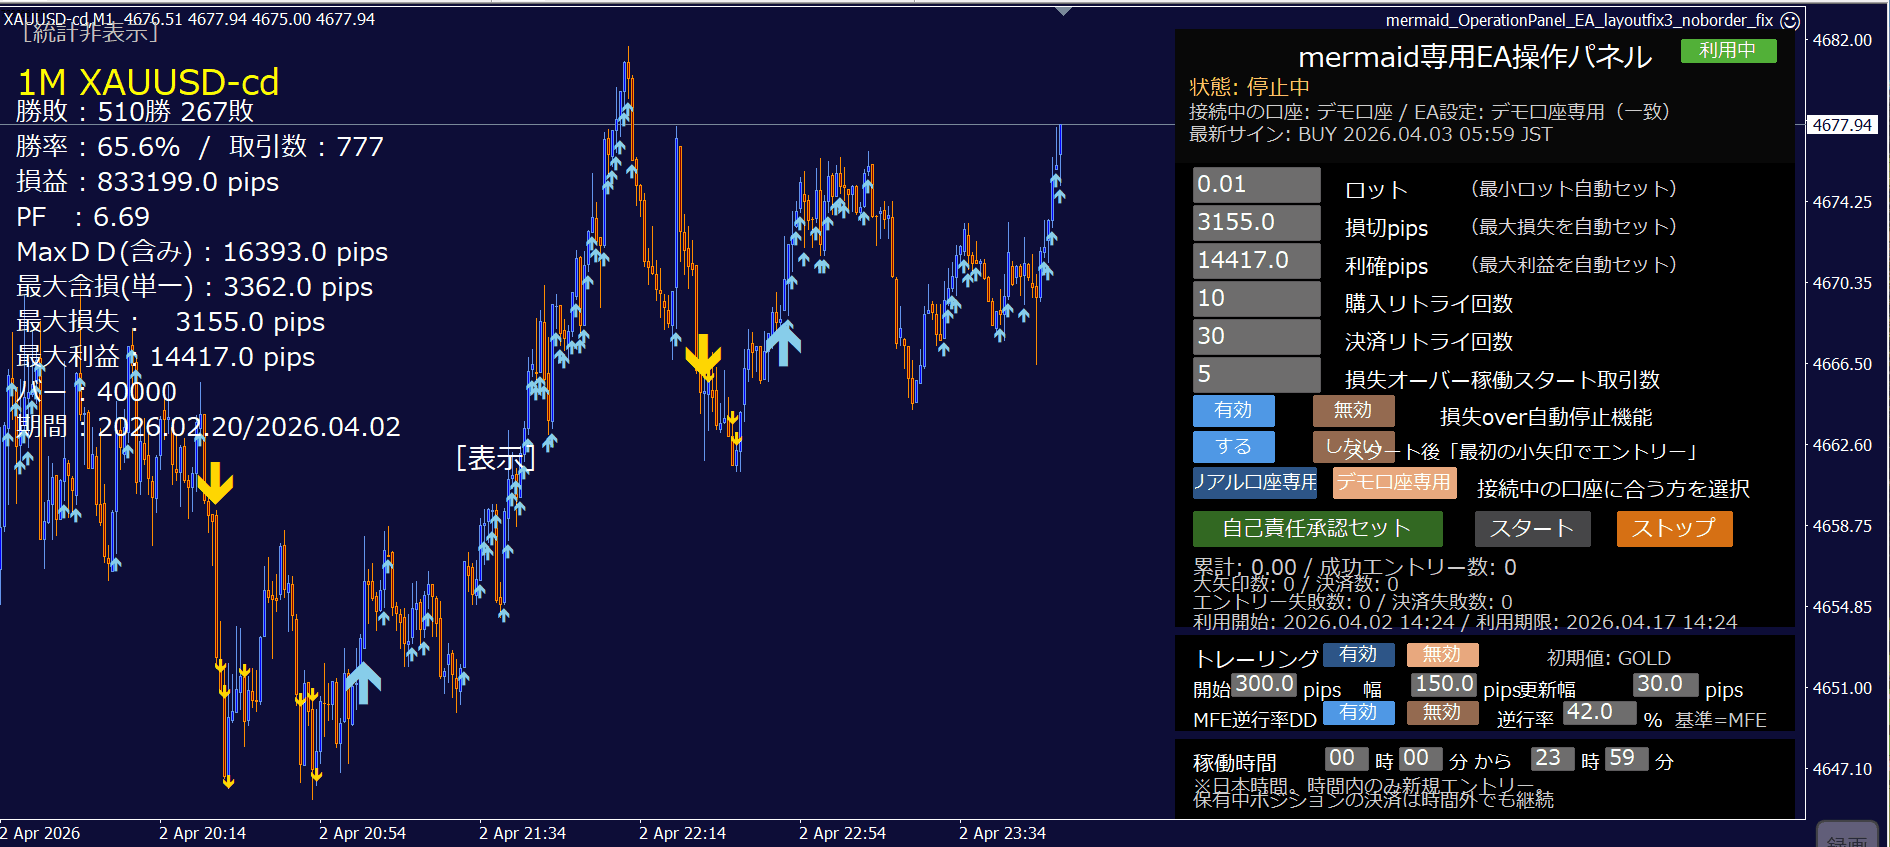
Task: Hide statistics via the [統計非表示] label
Action: click(x=90, y=32)
